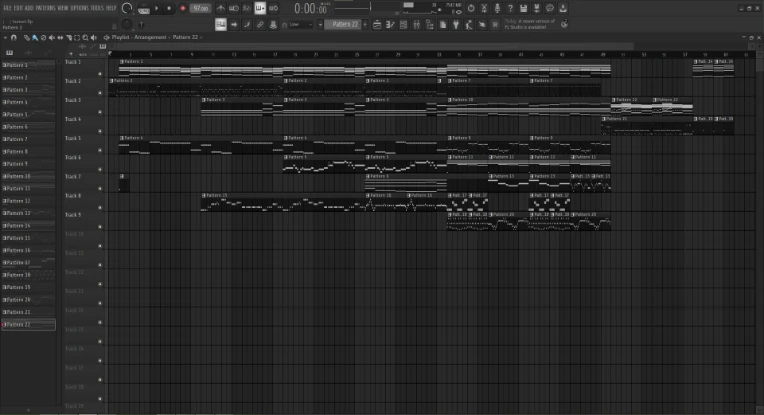Open the PATTERNS menu
The width and height of the screenshot is (764, 415).
click(x=52, y=8)
